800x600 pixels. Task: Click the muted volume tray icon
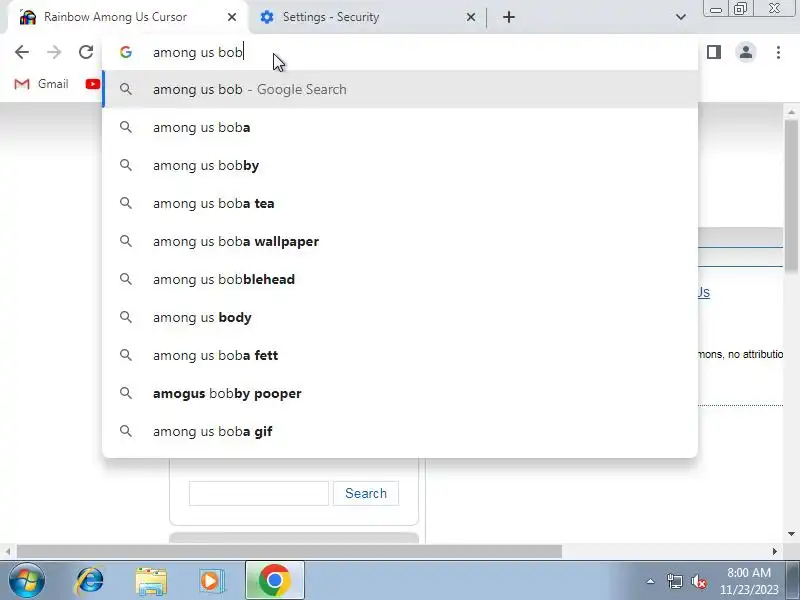click(698, 581)
